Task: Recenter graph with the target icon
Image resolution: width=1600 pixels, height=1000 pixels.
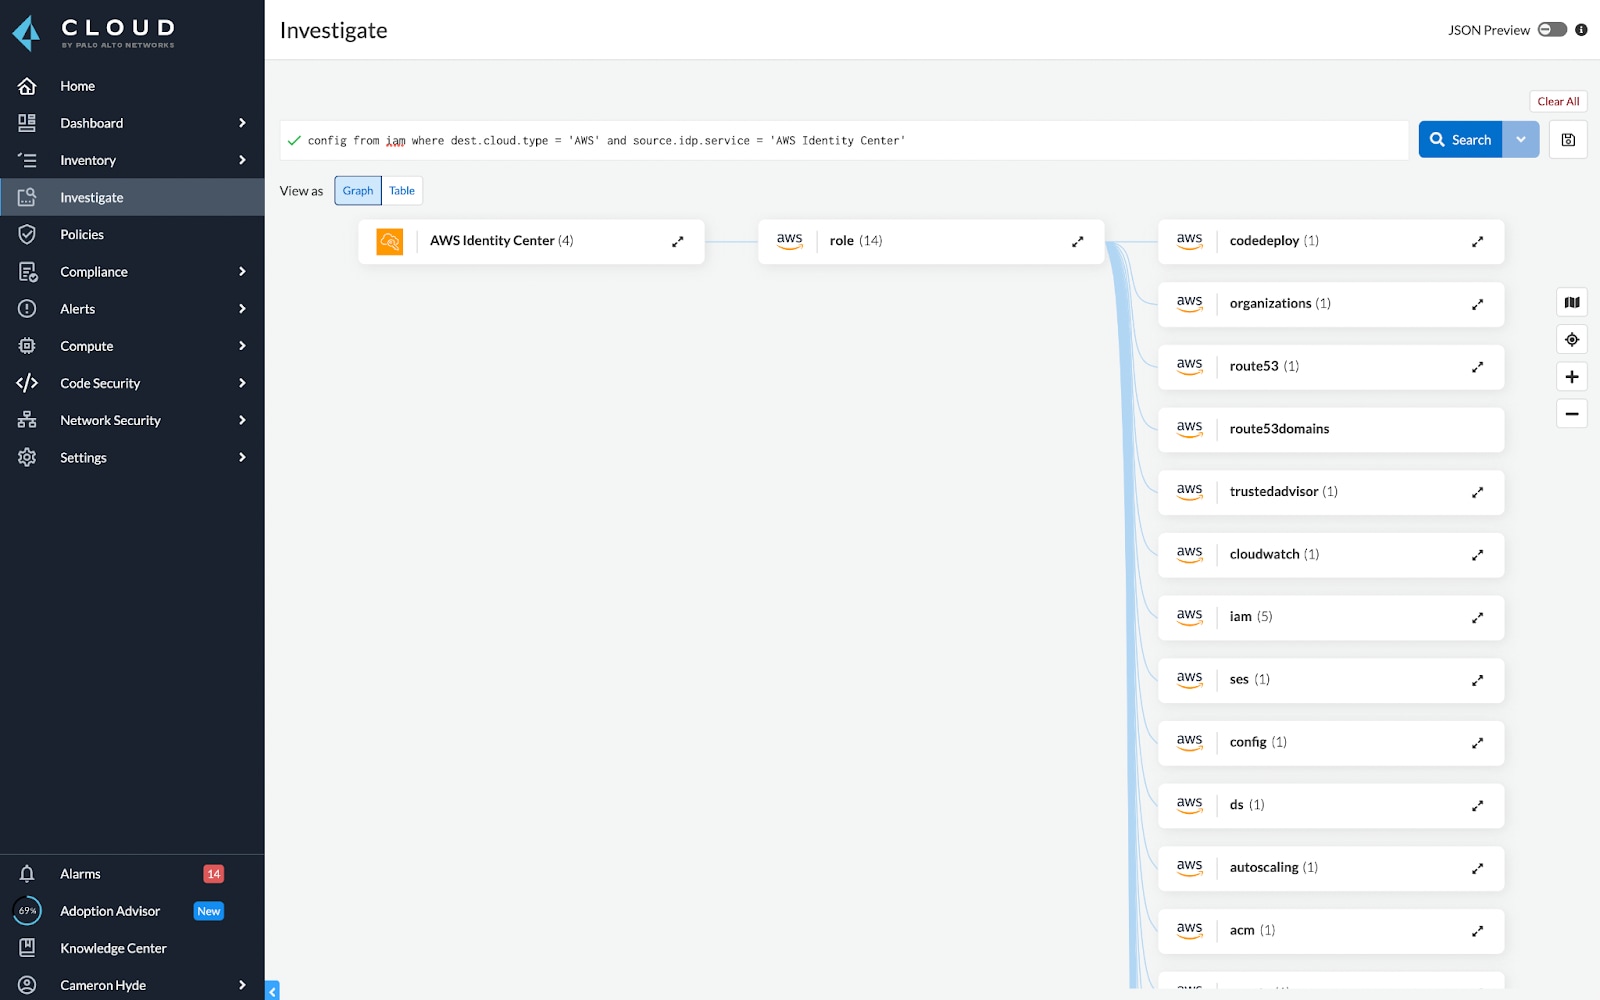Action: tap(1572, 340)
